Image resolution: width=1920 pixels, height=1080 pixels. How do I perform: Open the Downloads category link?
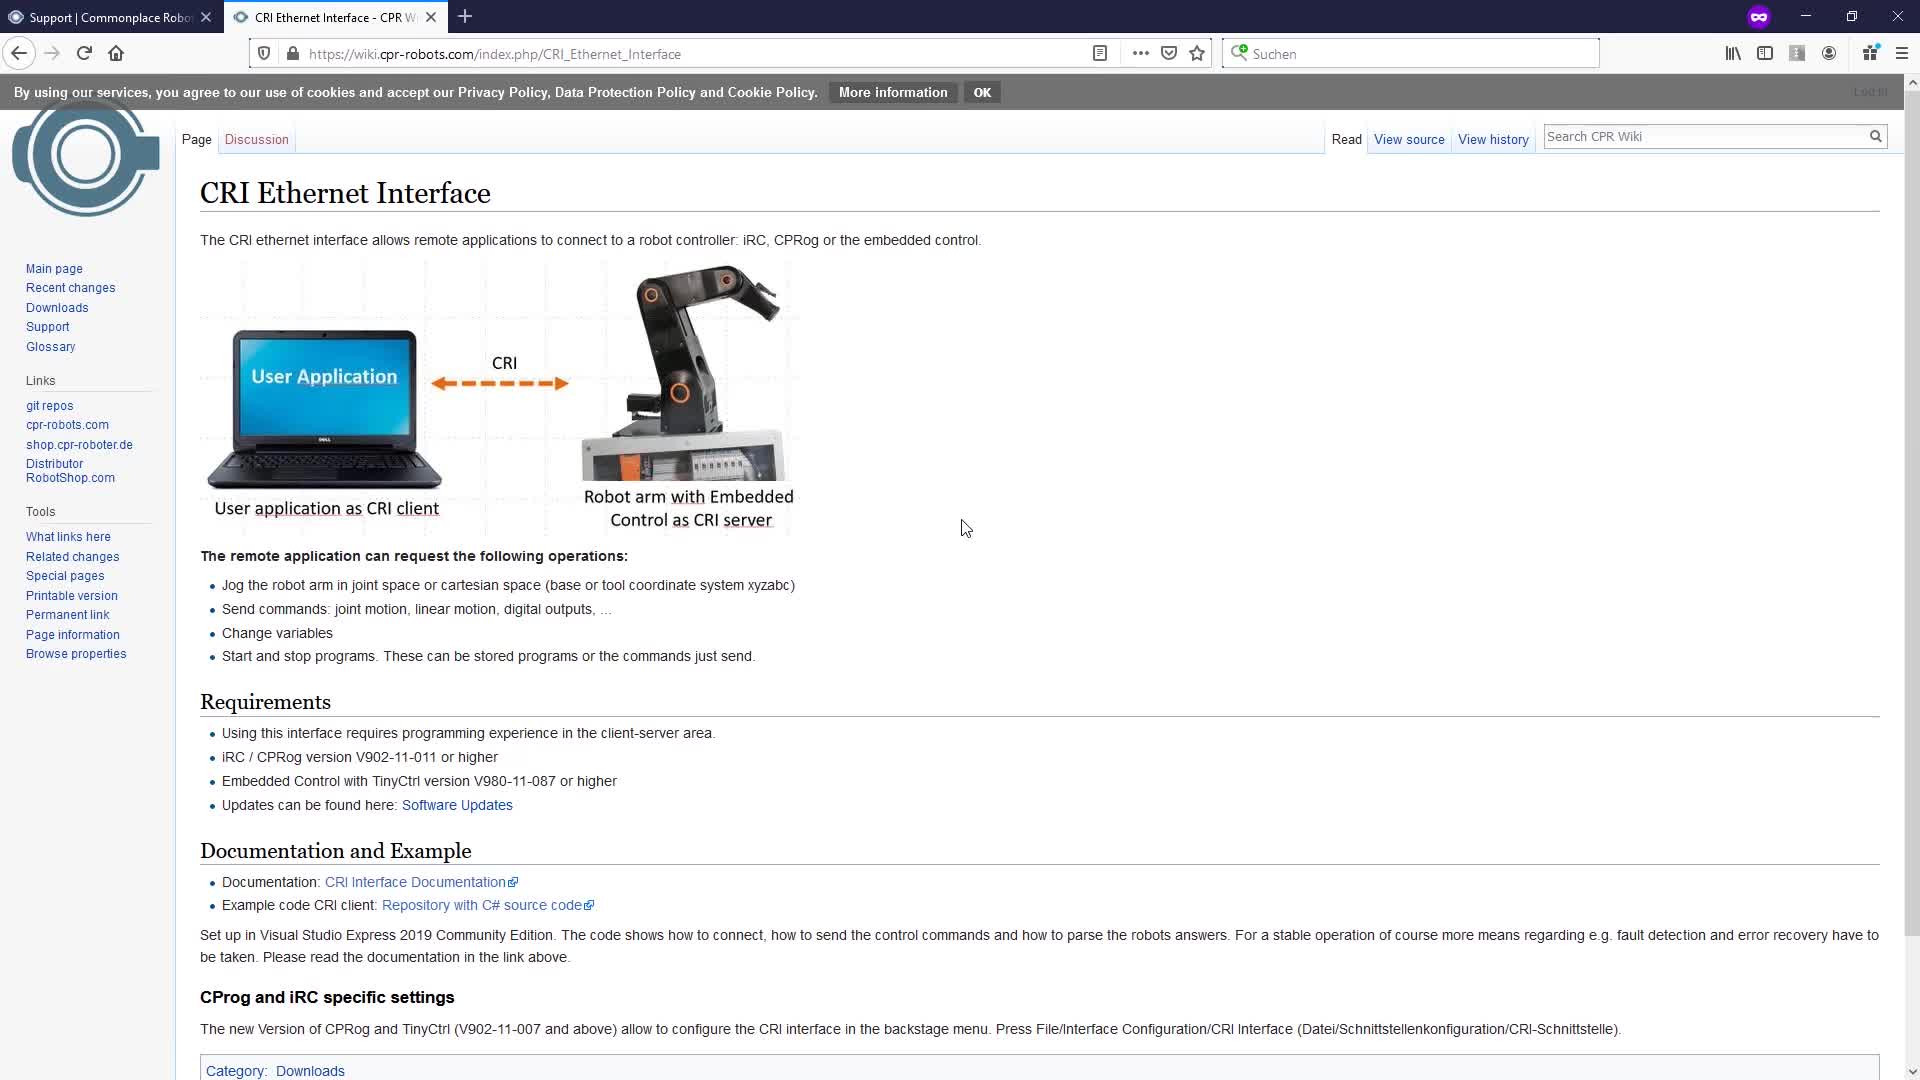coord(310,1071)
